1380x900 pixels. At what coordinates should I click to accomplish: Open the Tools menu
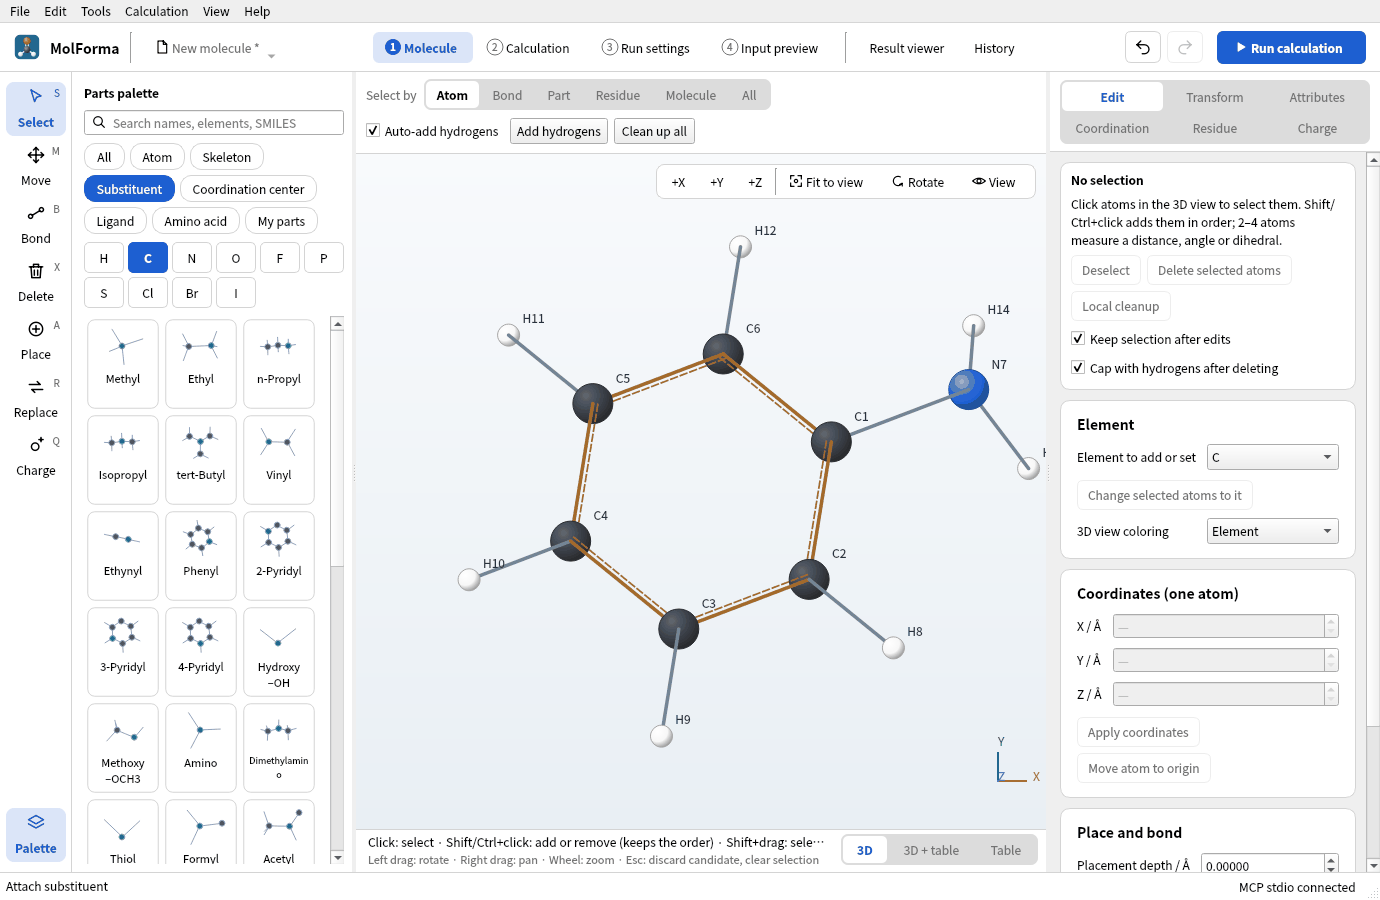pyautogui.click(x=96, y=11)
